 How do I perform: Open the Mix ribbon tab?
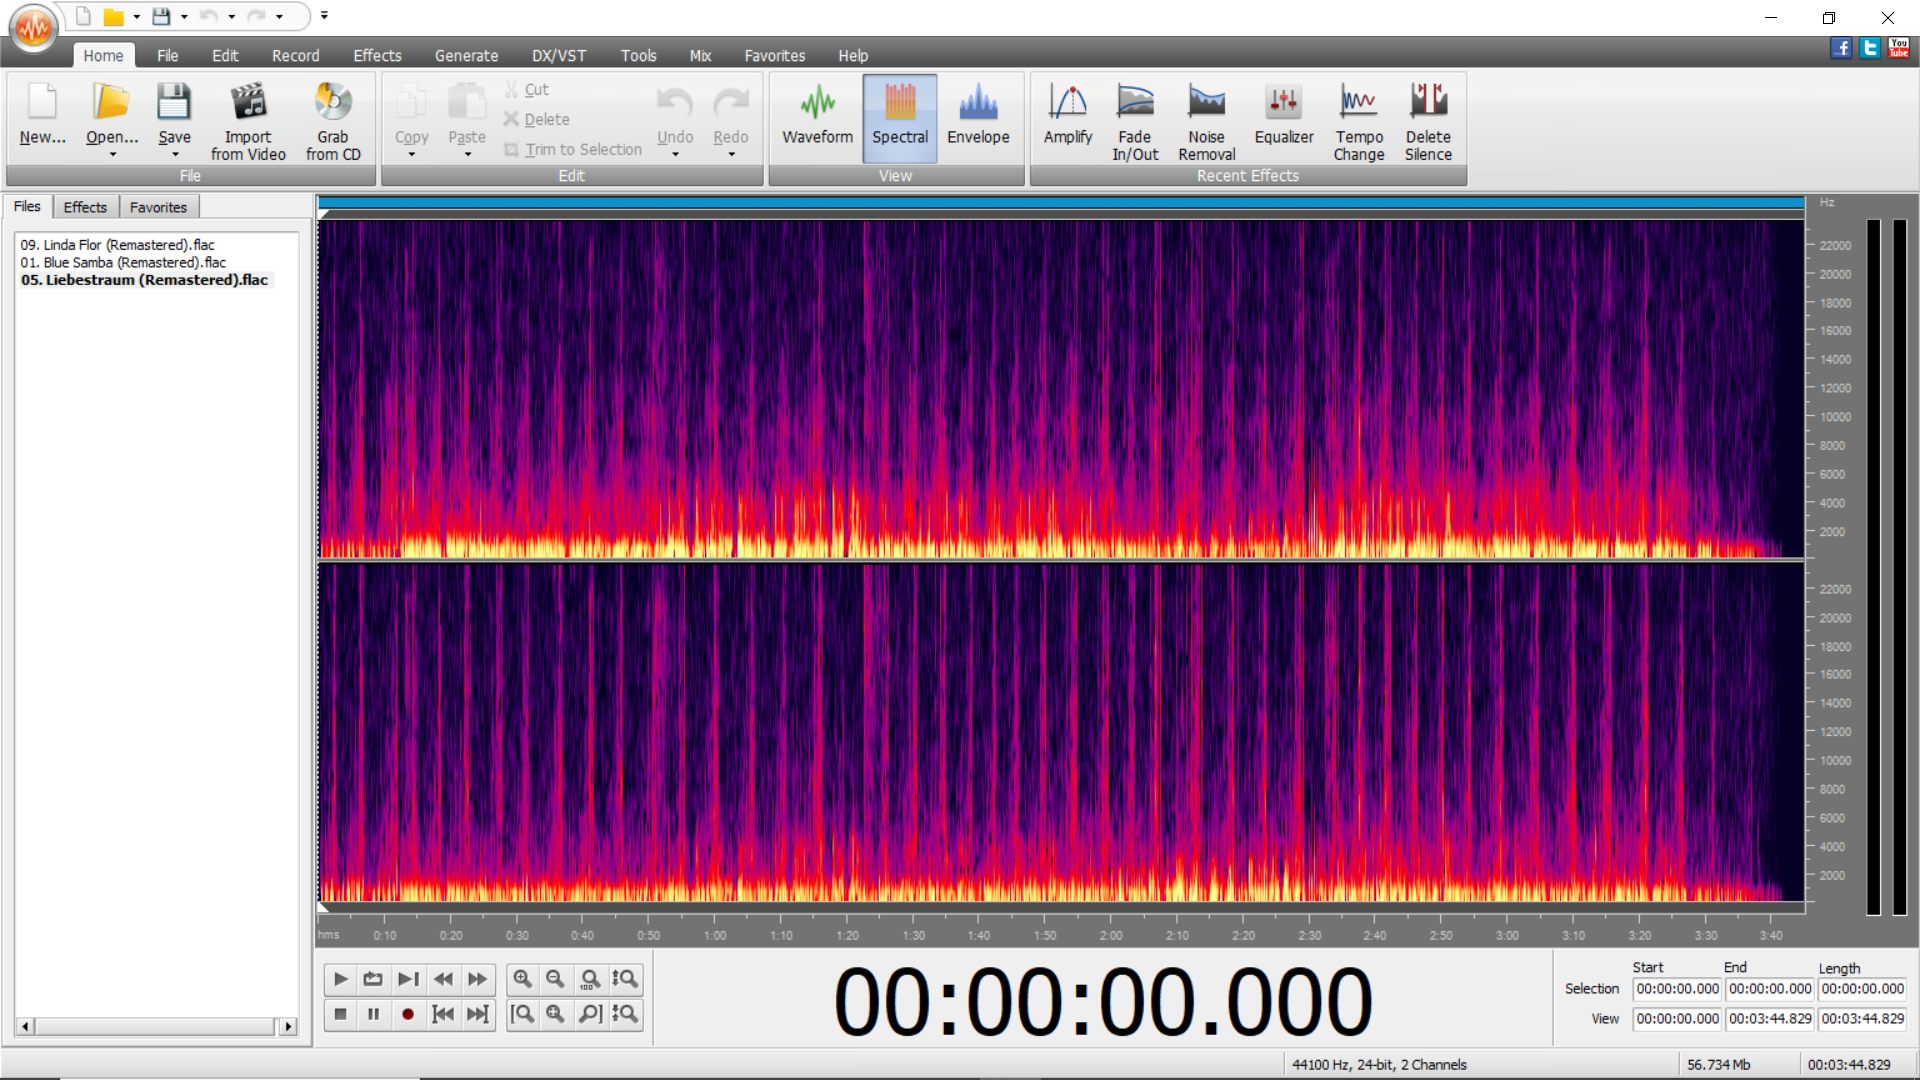pyautogui.click(x=700, y=56)
